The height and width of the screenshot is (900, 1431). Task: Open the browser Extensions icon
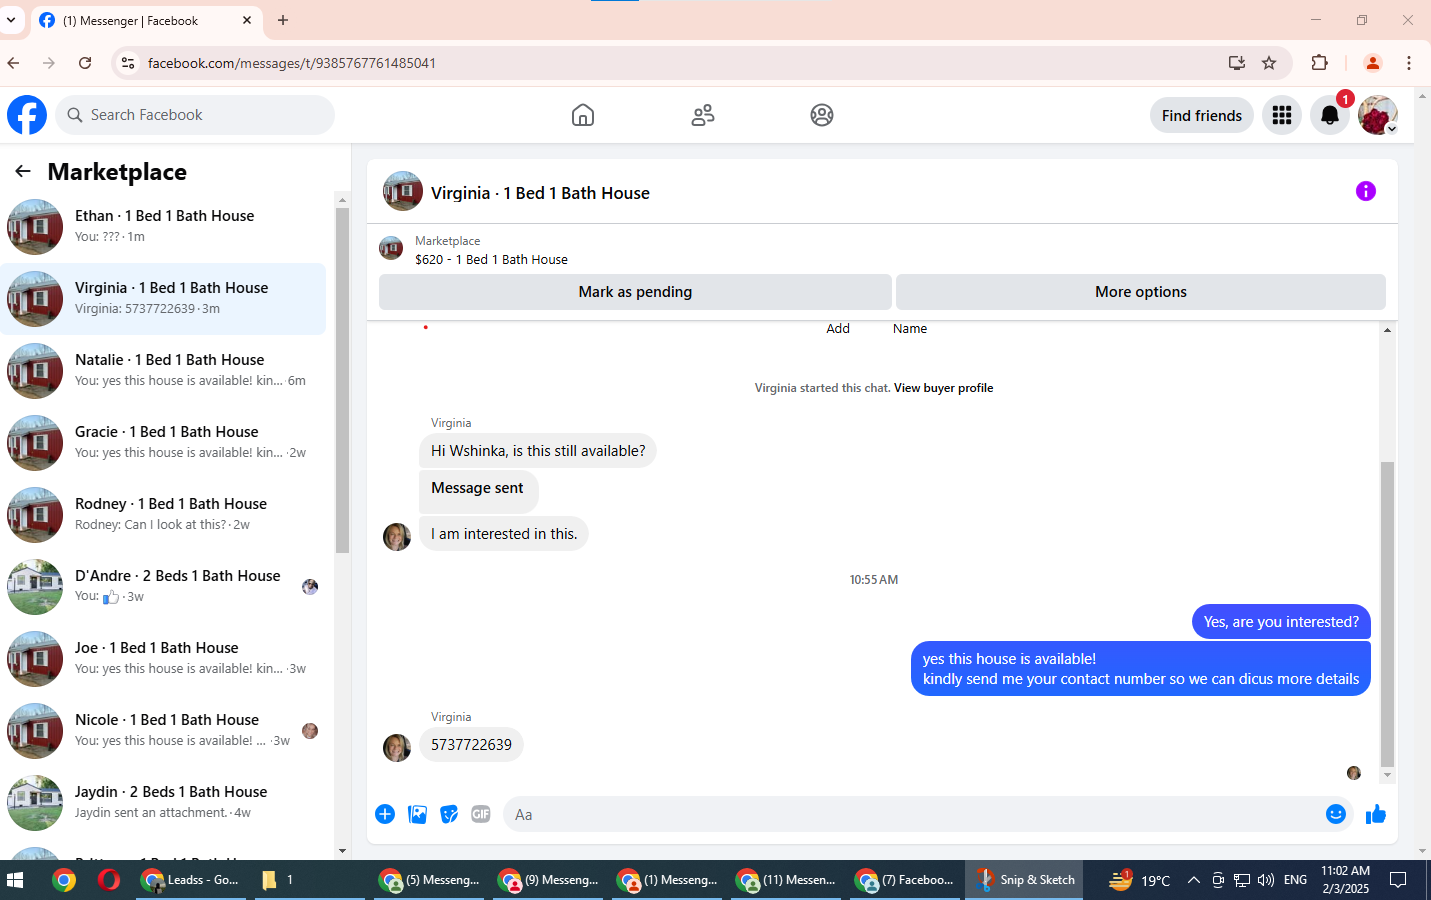tap(1320, 63)
